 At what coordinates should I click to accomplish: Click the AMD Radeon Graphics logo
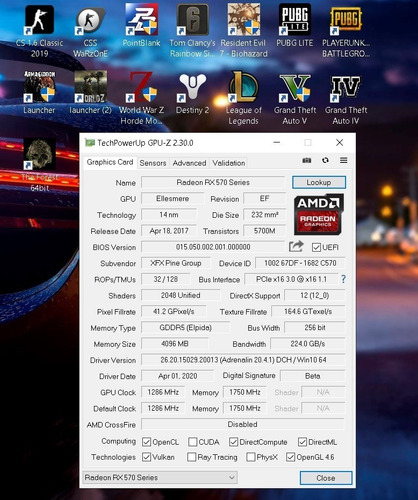pos(319,214)
